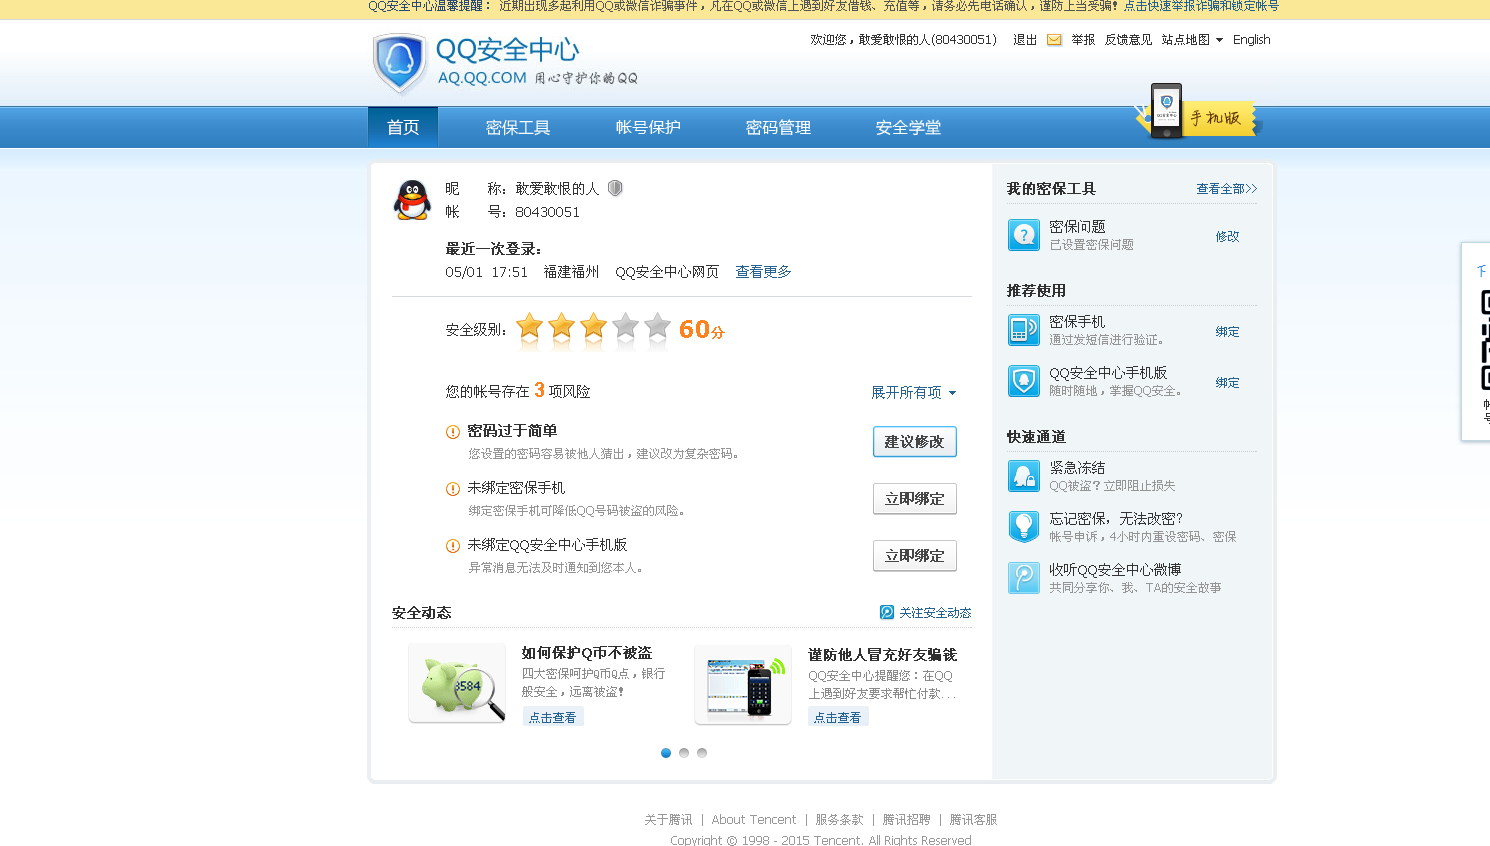This screenshot has width=1490, height=846.
Task: Click 修改 next to 密保问题
Action: point(1227,237)
